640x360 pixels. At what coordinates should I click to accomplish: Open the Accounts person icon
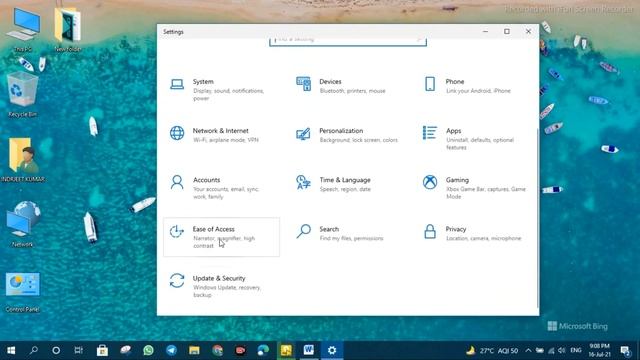177,182
